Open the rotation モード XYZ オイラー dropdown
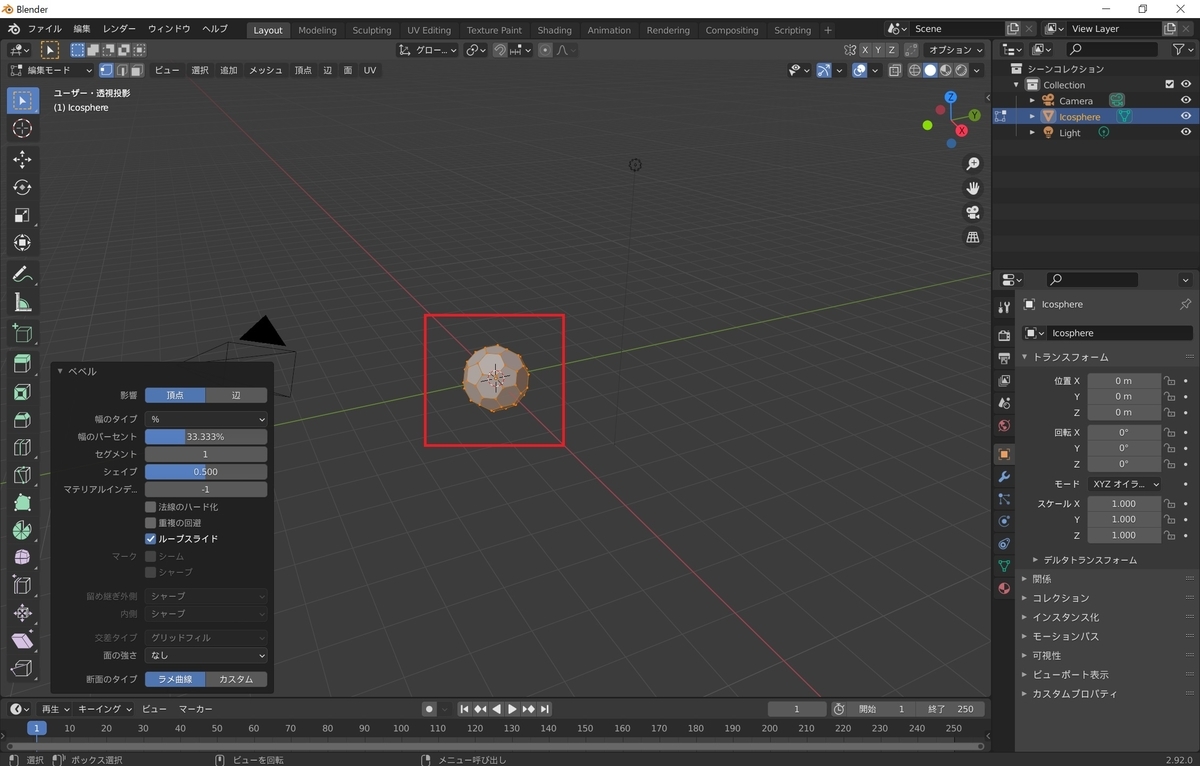The width and height of the screenshot is (1200, 766). click(1125, 484)
